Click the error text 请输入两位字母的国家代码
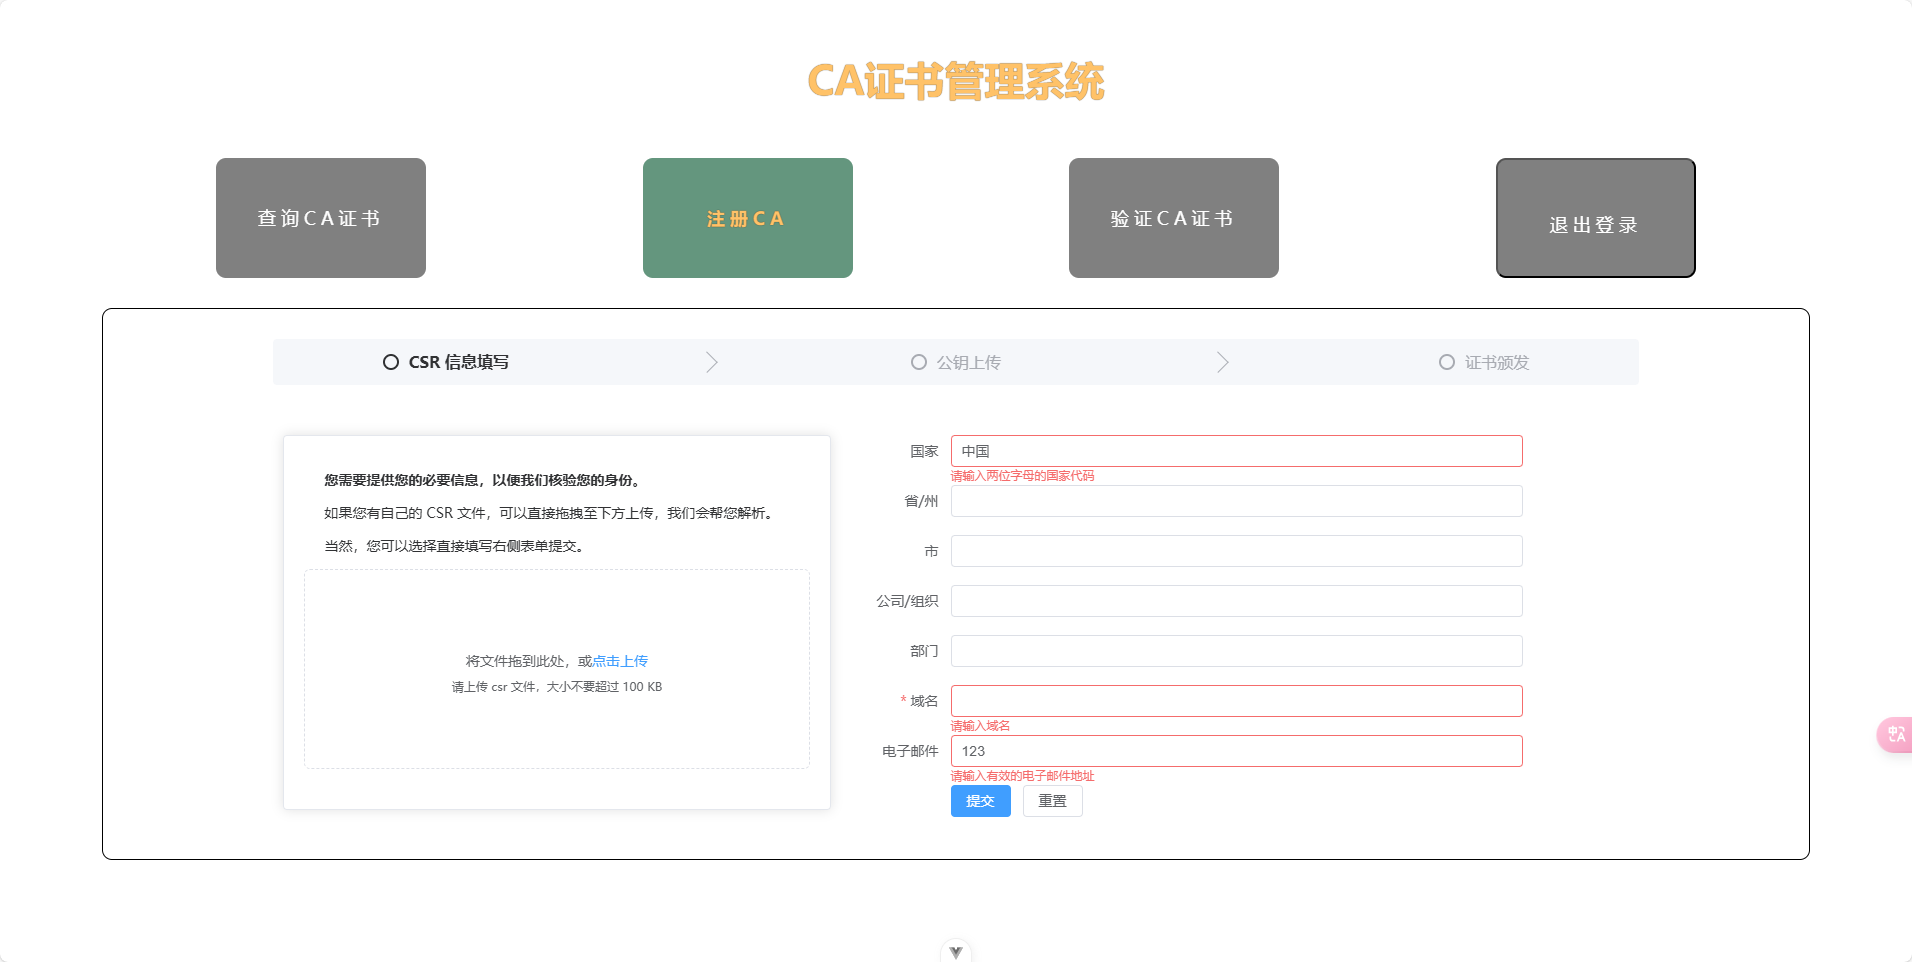1912x962 pixels. (x=1022, y=476)
